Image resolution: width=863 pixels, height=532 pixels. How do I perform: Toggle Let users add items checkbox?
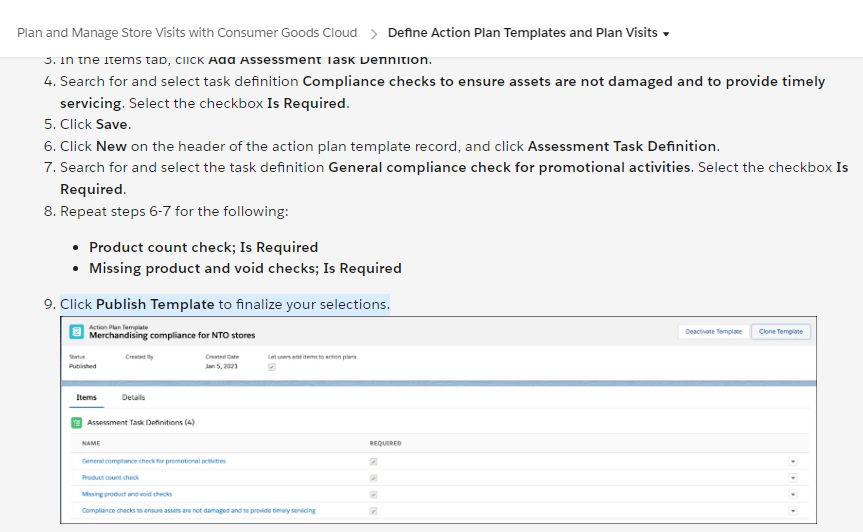271,367
